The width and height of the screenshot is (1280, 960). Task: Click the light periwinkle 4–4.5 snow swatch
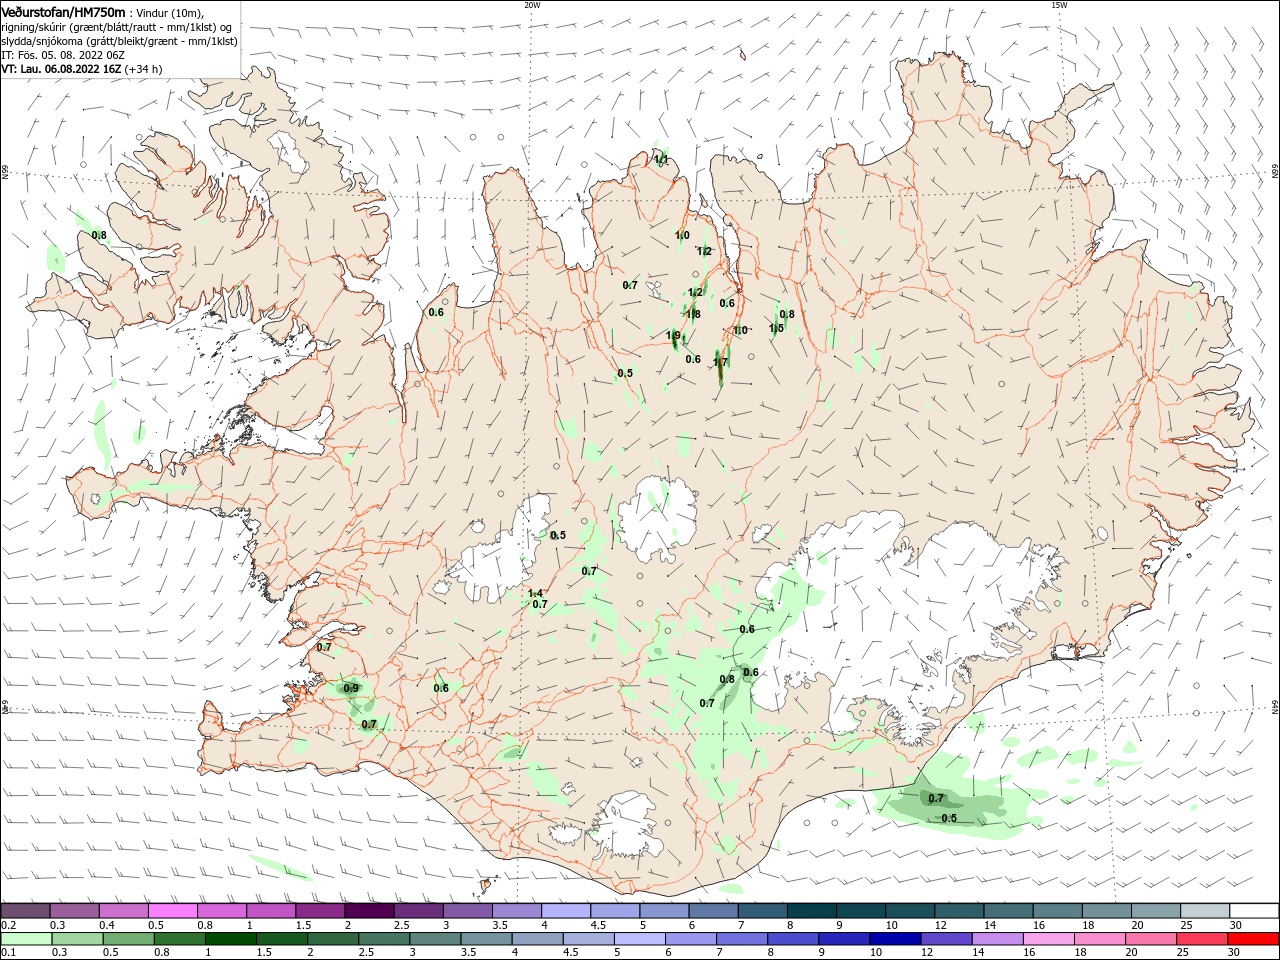pos(566,911)
